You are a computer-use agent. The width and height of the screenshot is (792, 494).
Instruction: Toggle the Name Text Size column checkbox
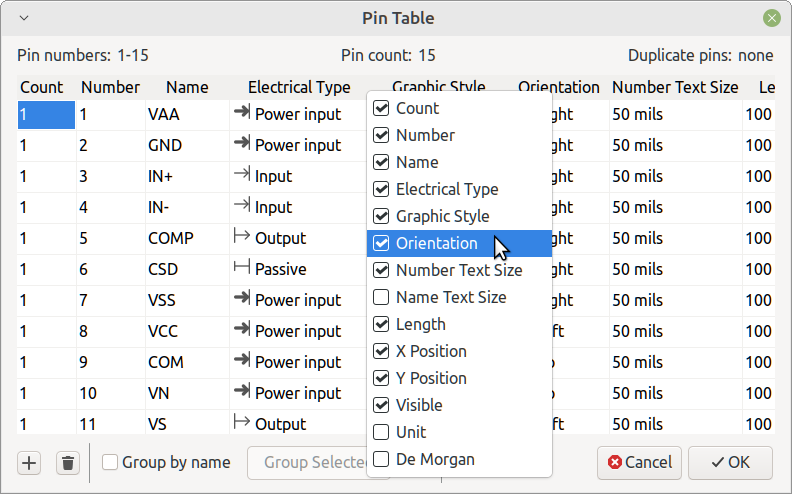click(x=381, y=297)
